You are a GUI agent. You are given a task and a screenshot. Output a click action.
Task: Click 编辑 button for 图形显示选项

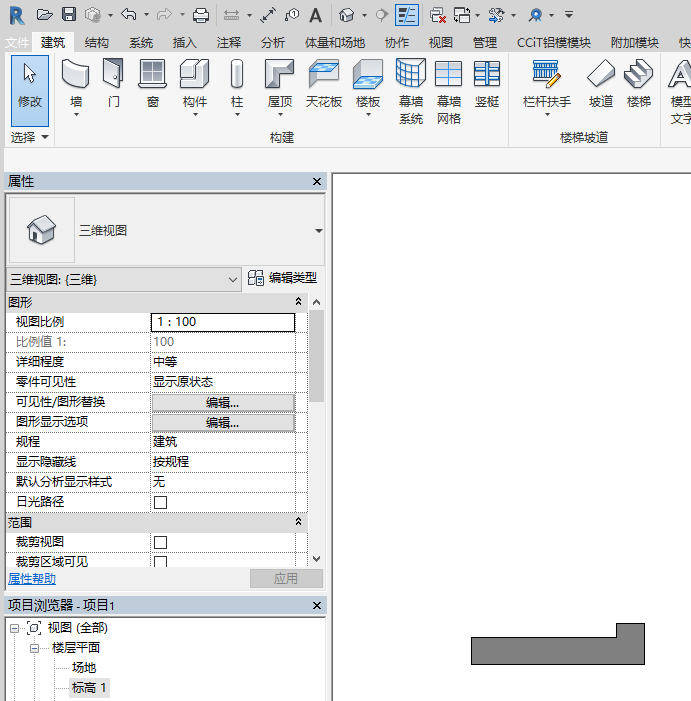[223, 422]
